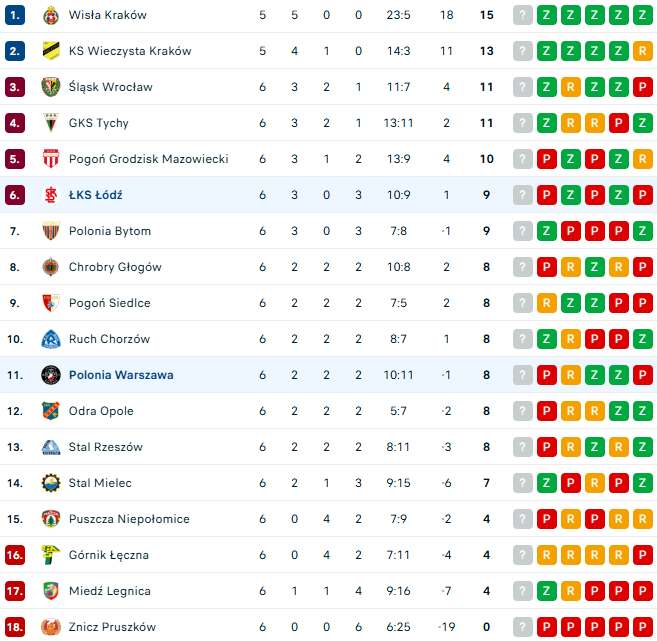Click the ŁKS Łódź club crest
The width and height of the screenshot is (657, 641).
(x=50, y=195)
